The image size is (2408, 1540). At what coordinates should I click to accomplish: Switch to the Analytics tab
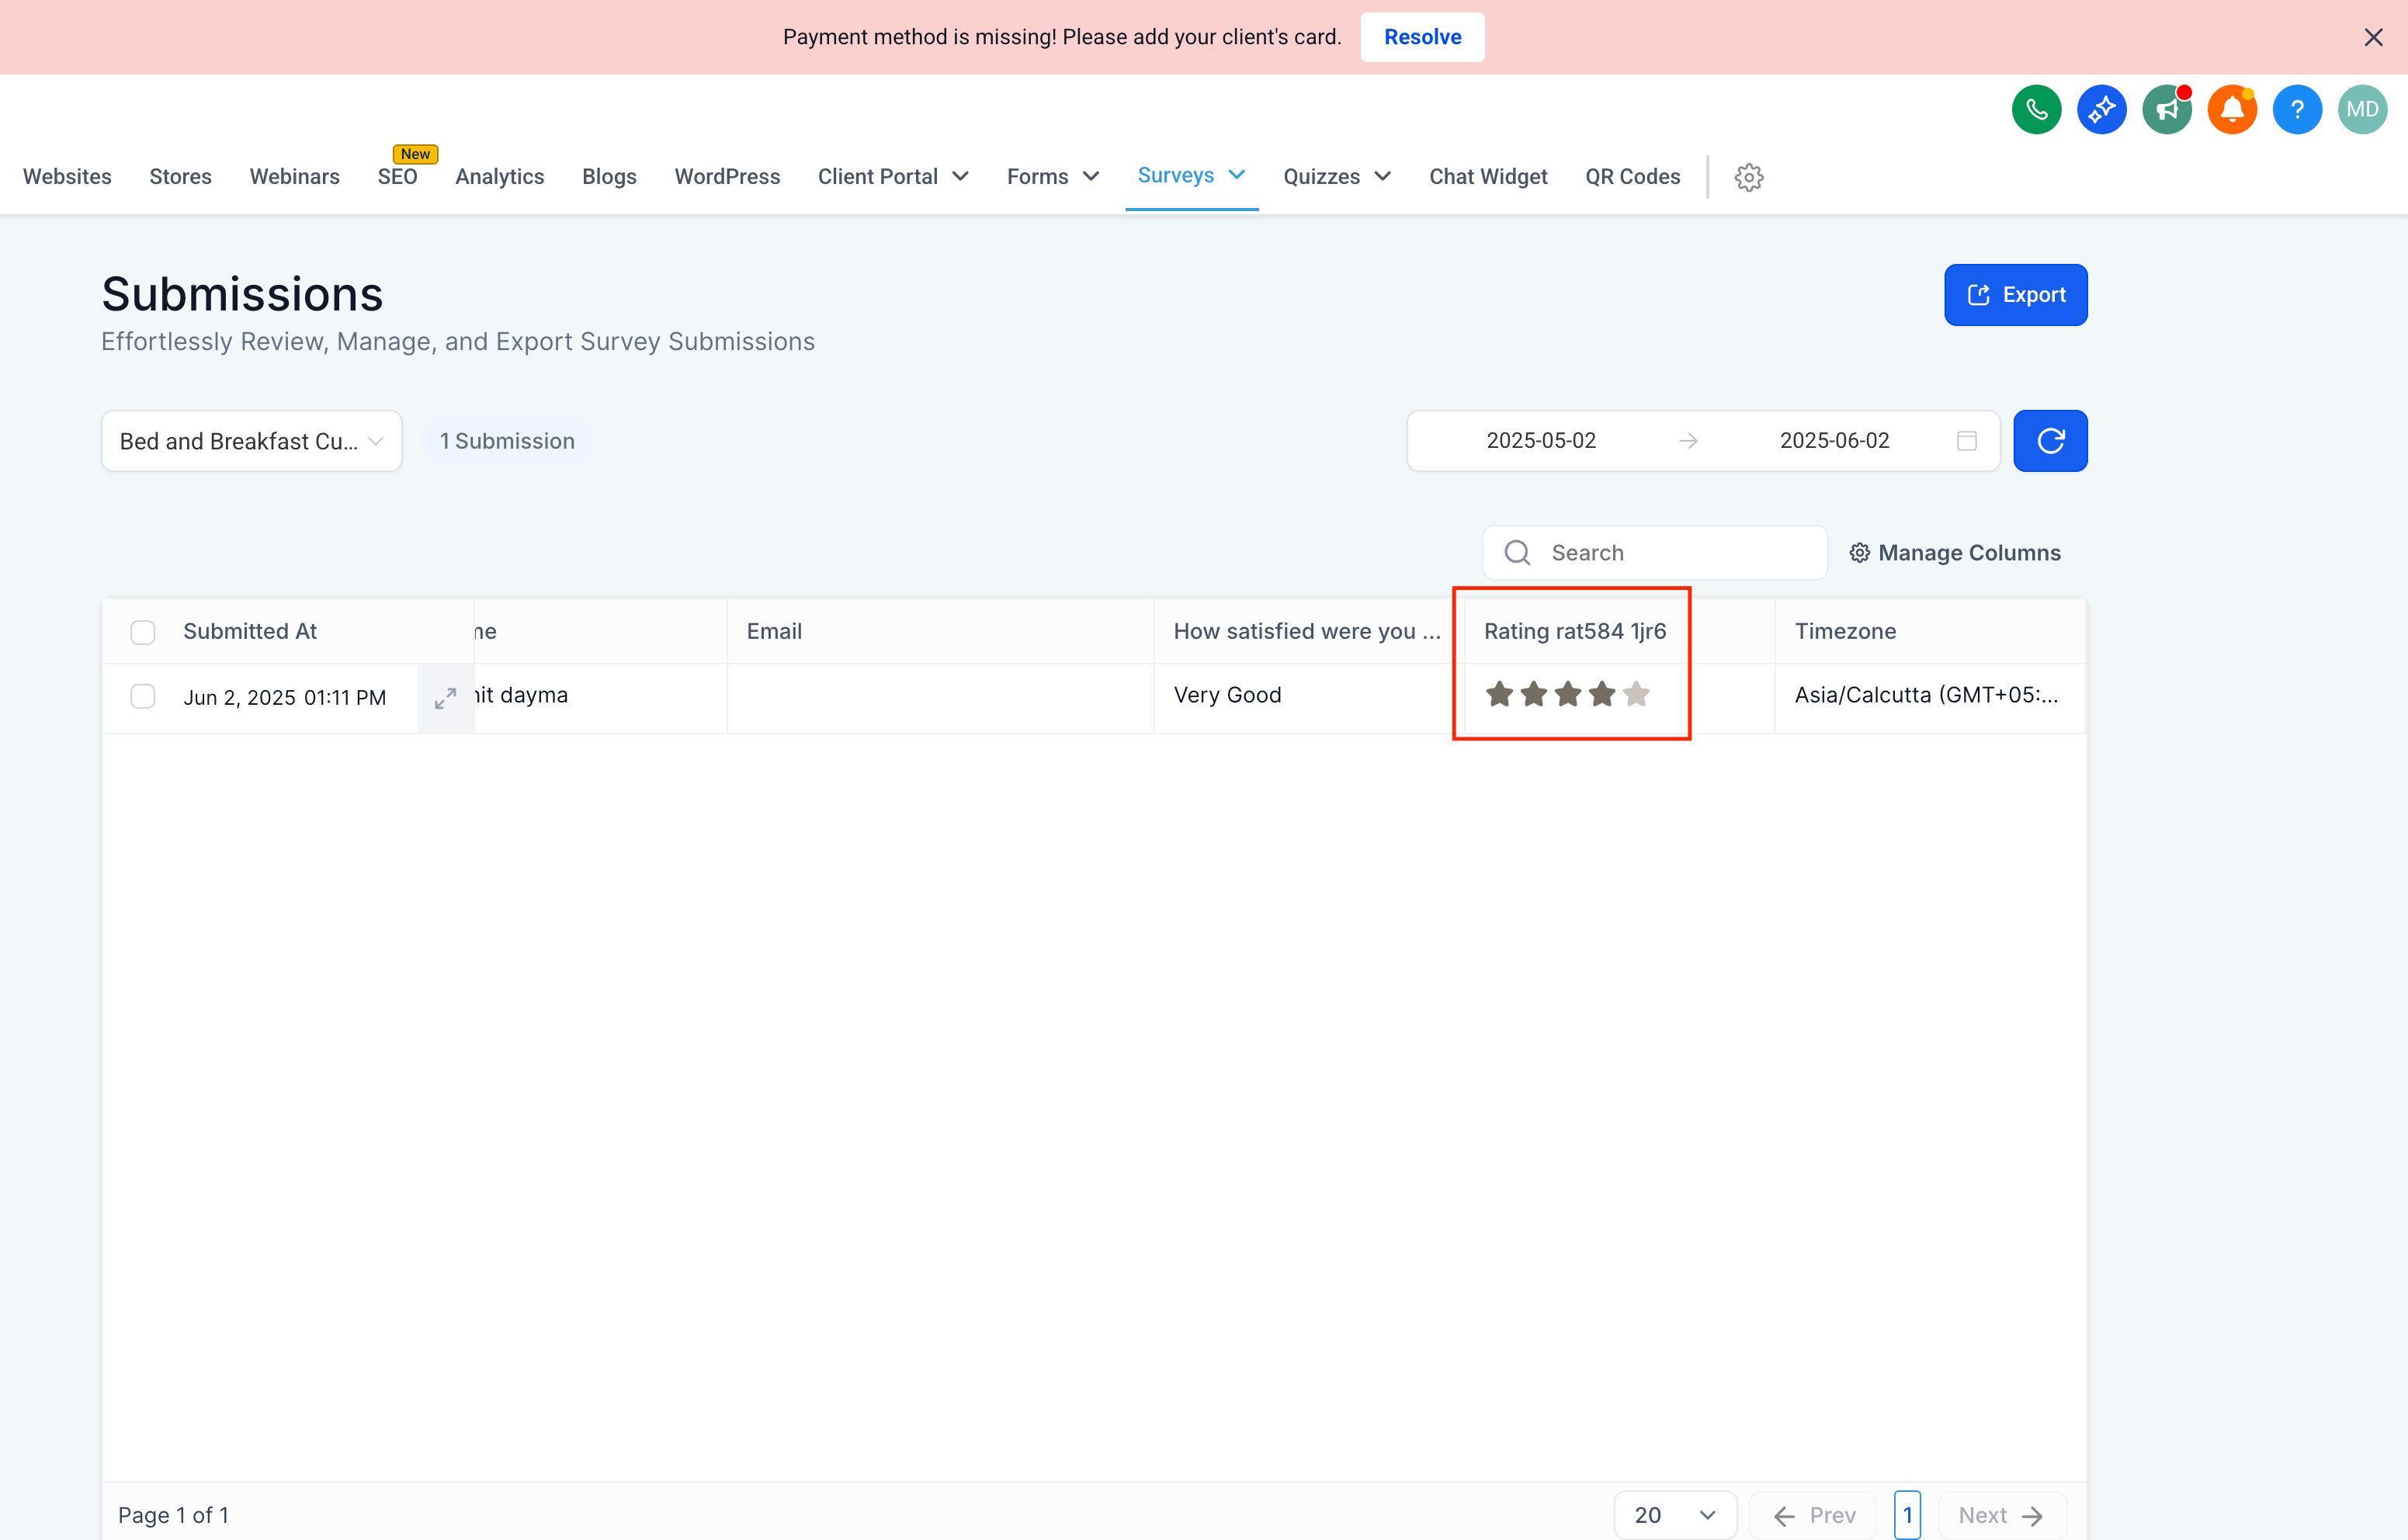pyautogui.click(x=499, y=177)
